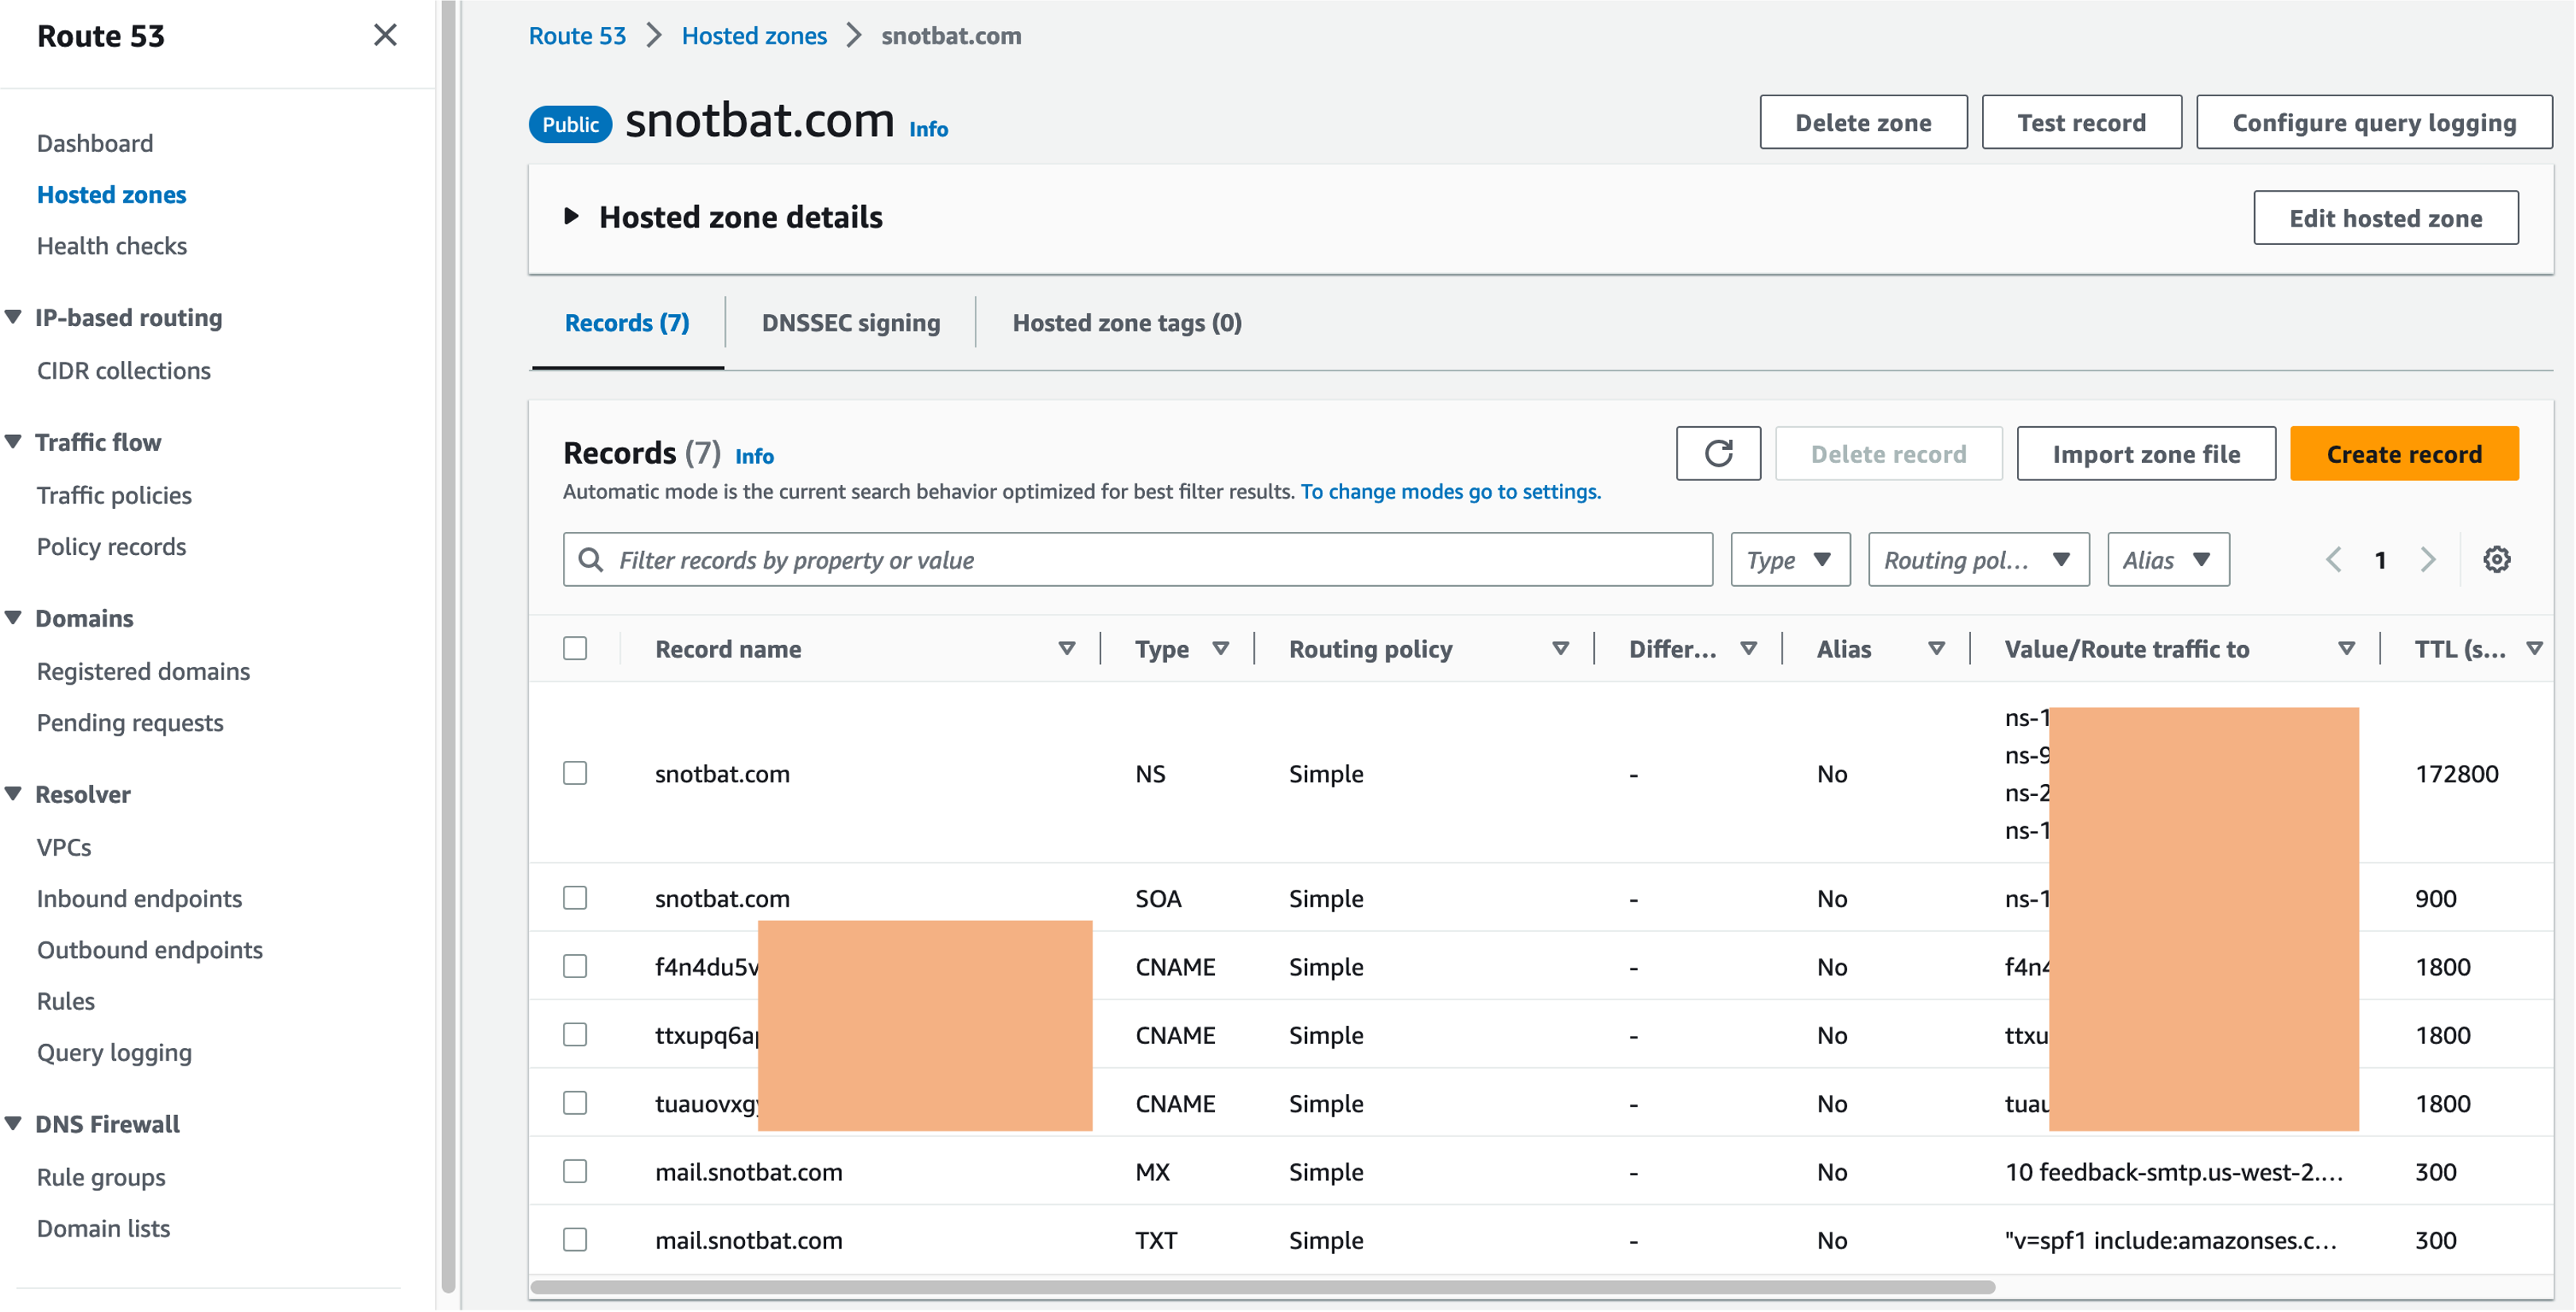Click the Test record button
Screen dimensions: 2576x1312
click(2081, 122)
